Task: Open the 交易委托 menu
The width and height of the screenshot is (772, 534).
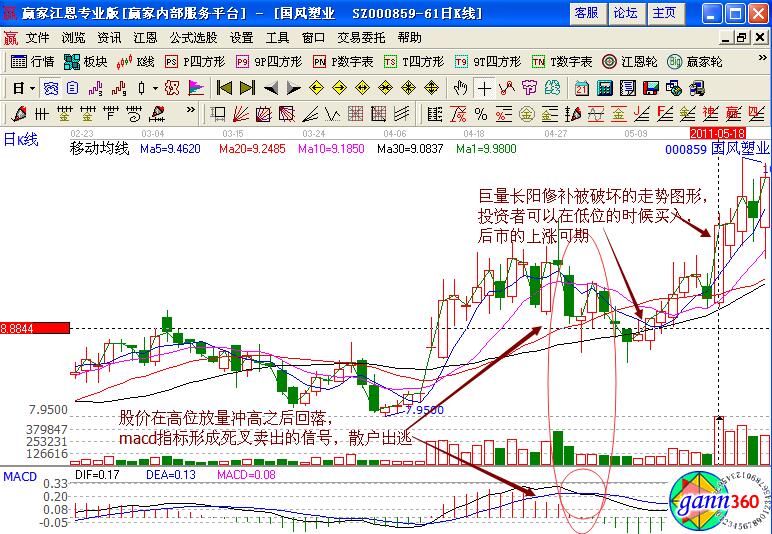Action: click(x=363, y=37)
